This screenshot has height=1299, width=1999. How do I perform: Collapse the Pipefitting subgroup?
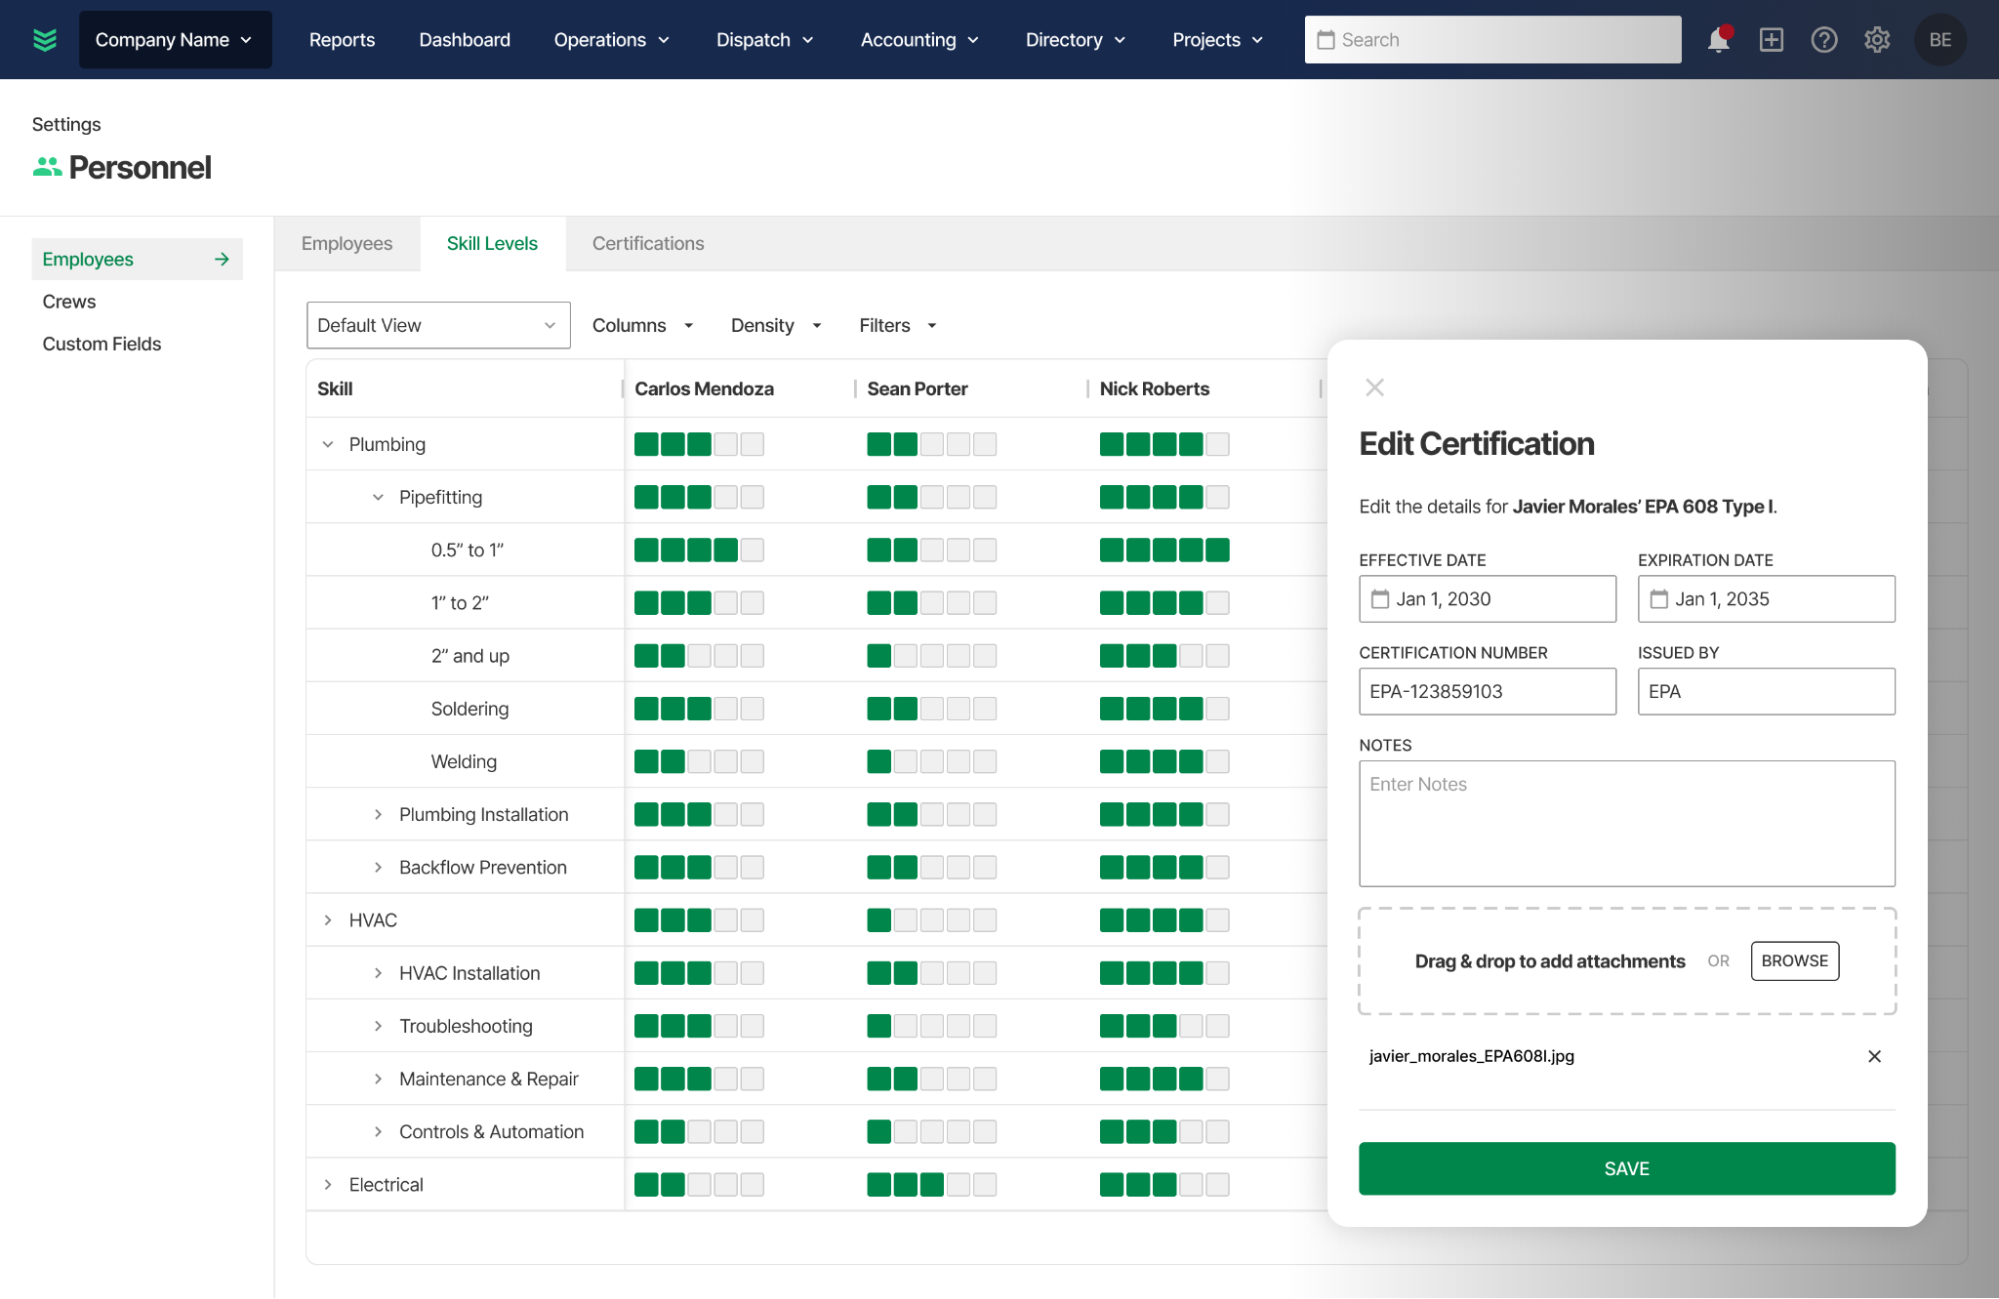point(378,497)
